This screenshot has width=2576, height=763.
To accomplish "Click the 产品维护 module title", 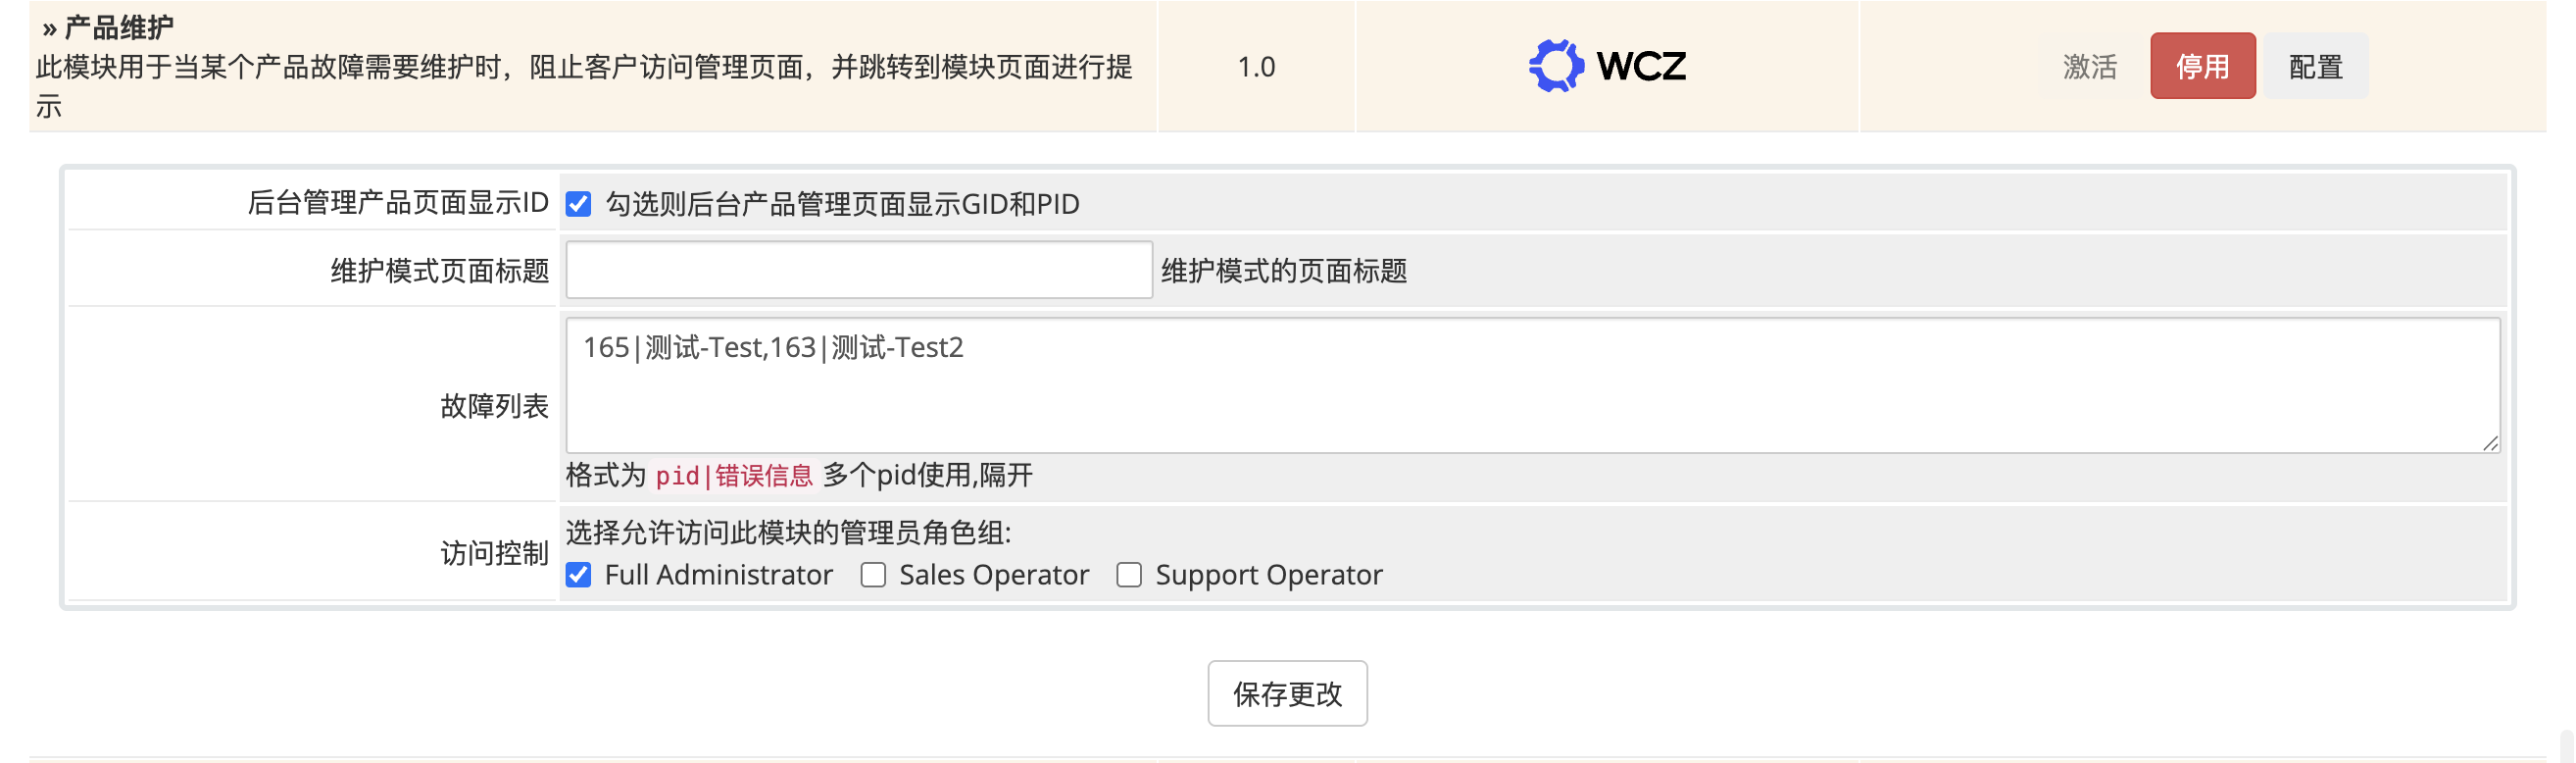I will [x=119, y=28].
